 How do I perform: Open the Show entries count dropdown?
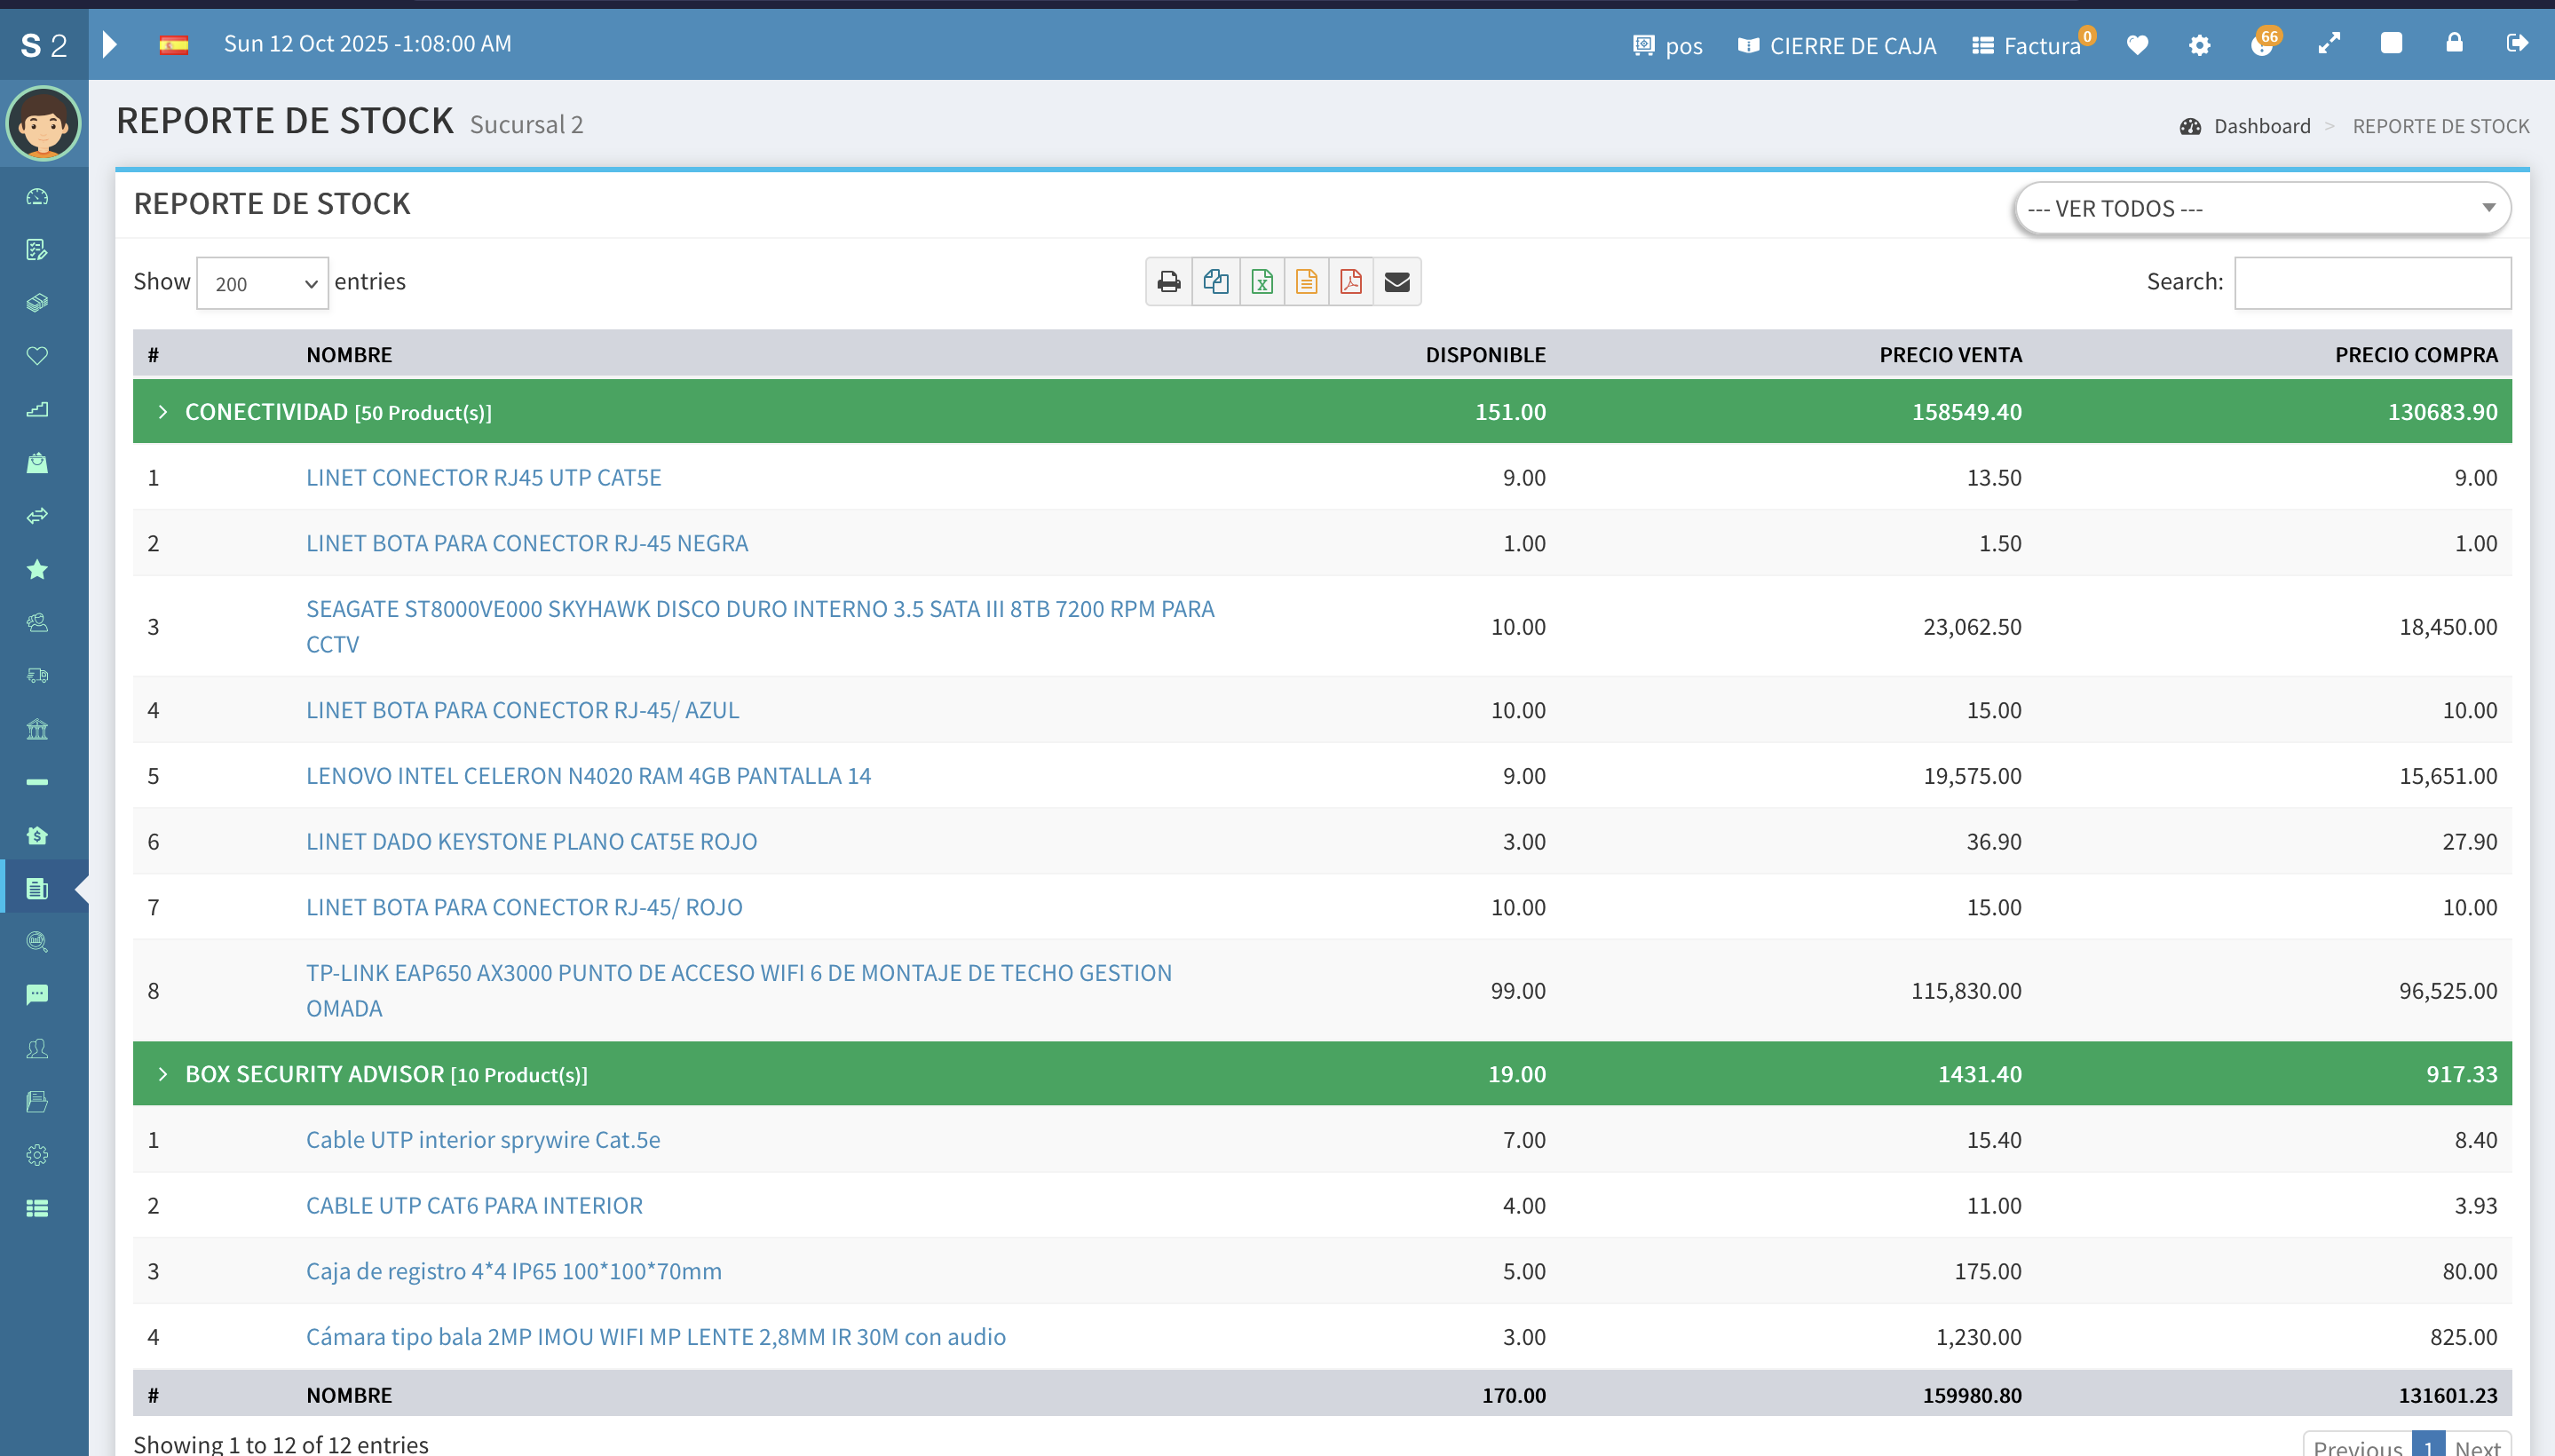[x=262, y=283]
